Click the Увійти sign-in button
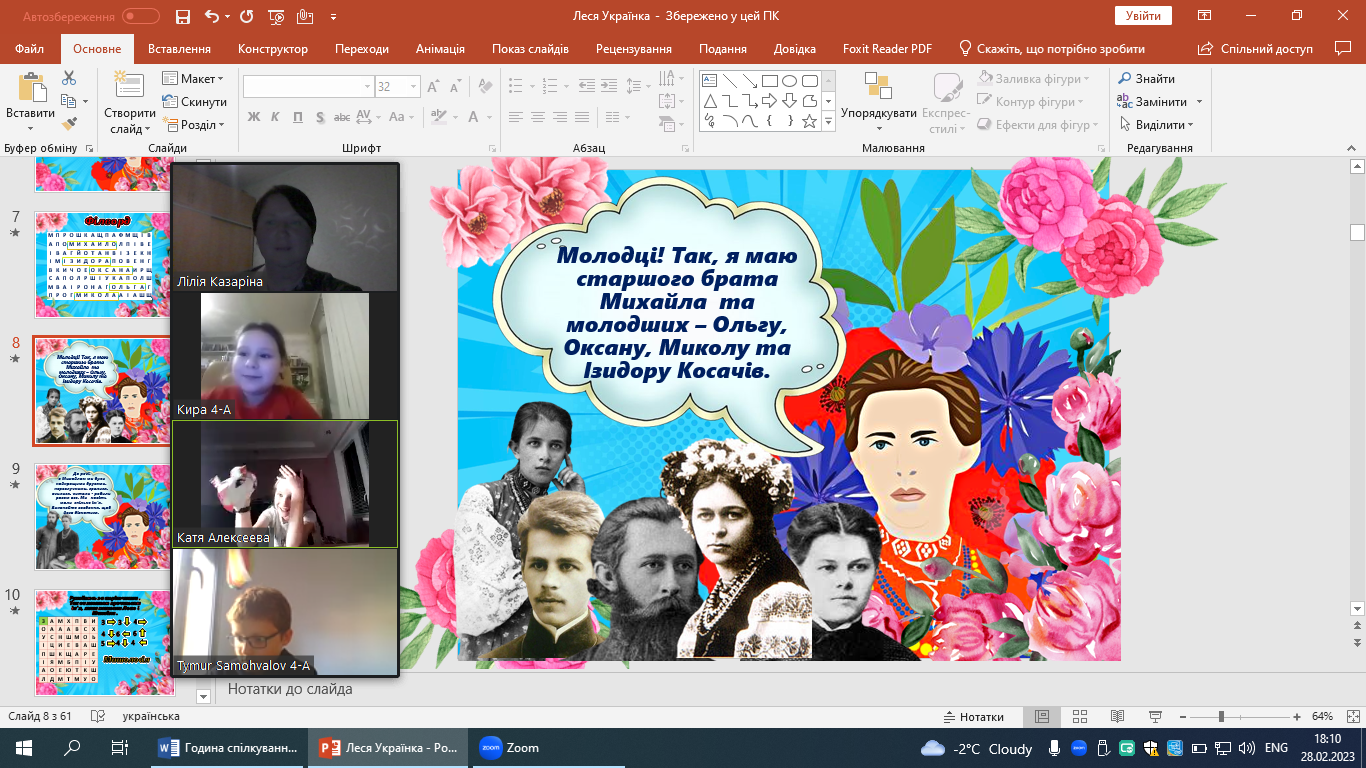Screen dimensions: 1366x768 tap(1143, 15)
